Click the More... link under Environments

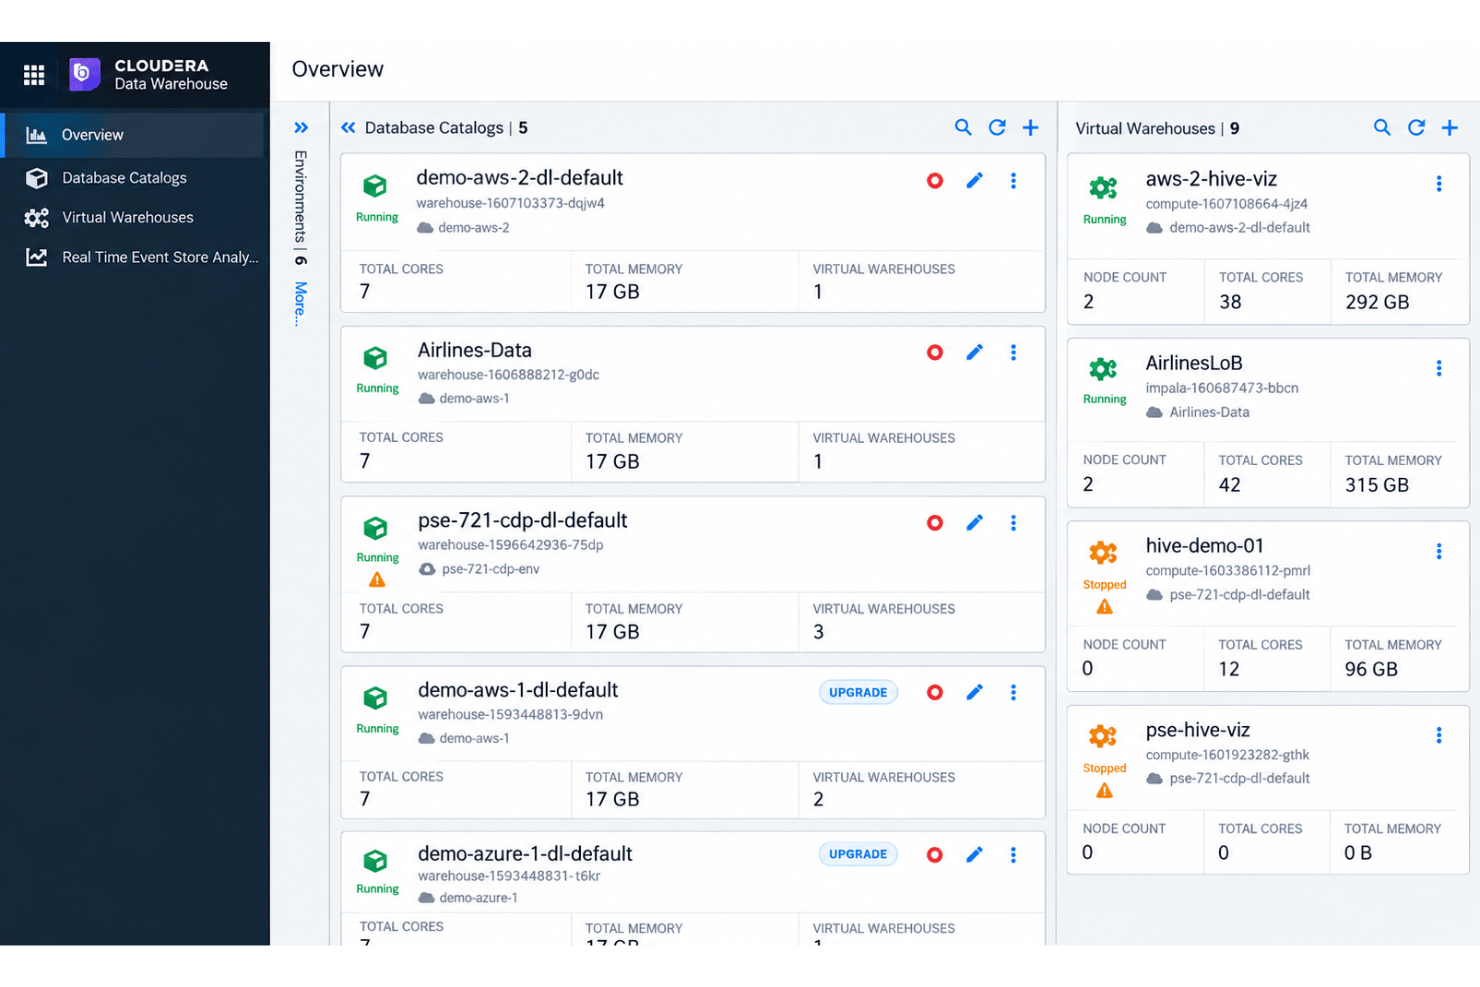coord(300,304)
